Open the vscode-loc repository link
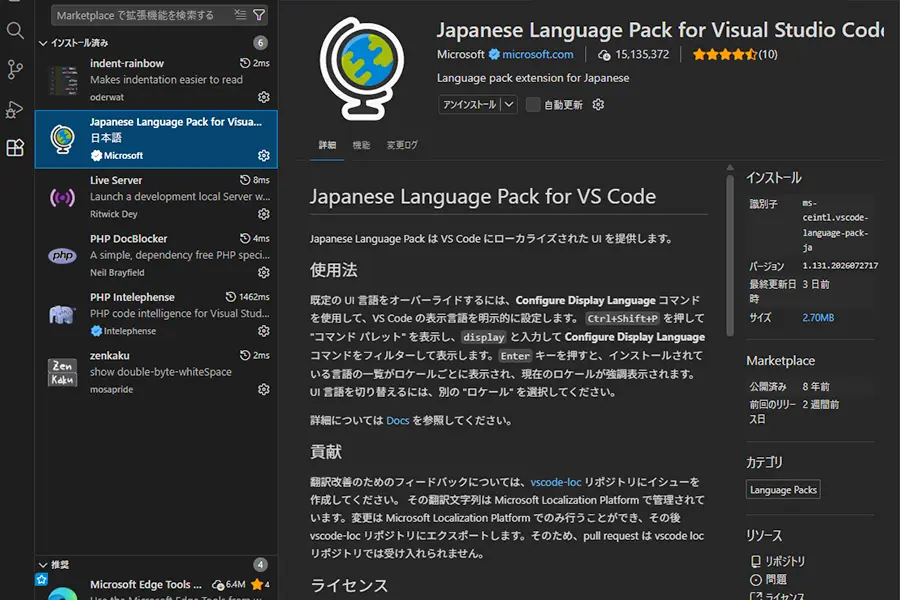Image resolution: width=900 pixels, height=600 pixels. pyautogui.click(x=556, y=482)
